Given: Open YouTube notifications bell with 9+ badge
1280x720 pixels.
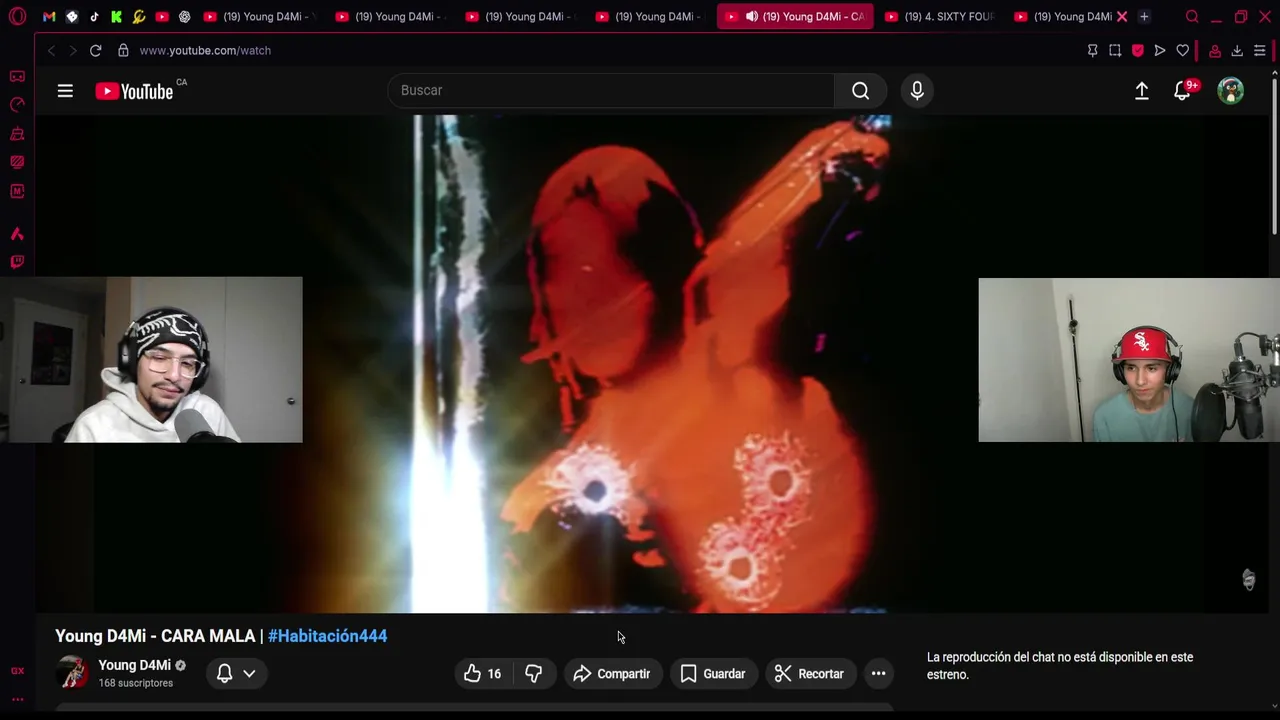Looking at the screenshot, I should coord(1183,91).
